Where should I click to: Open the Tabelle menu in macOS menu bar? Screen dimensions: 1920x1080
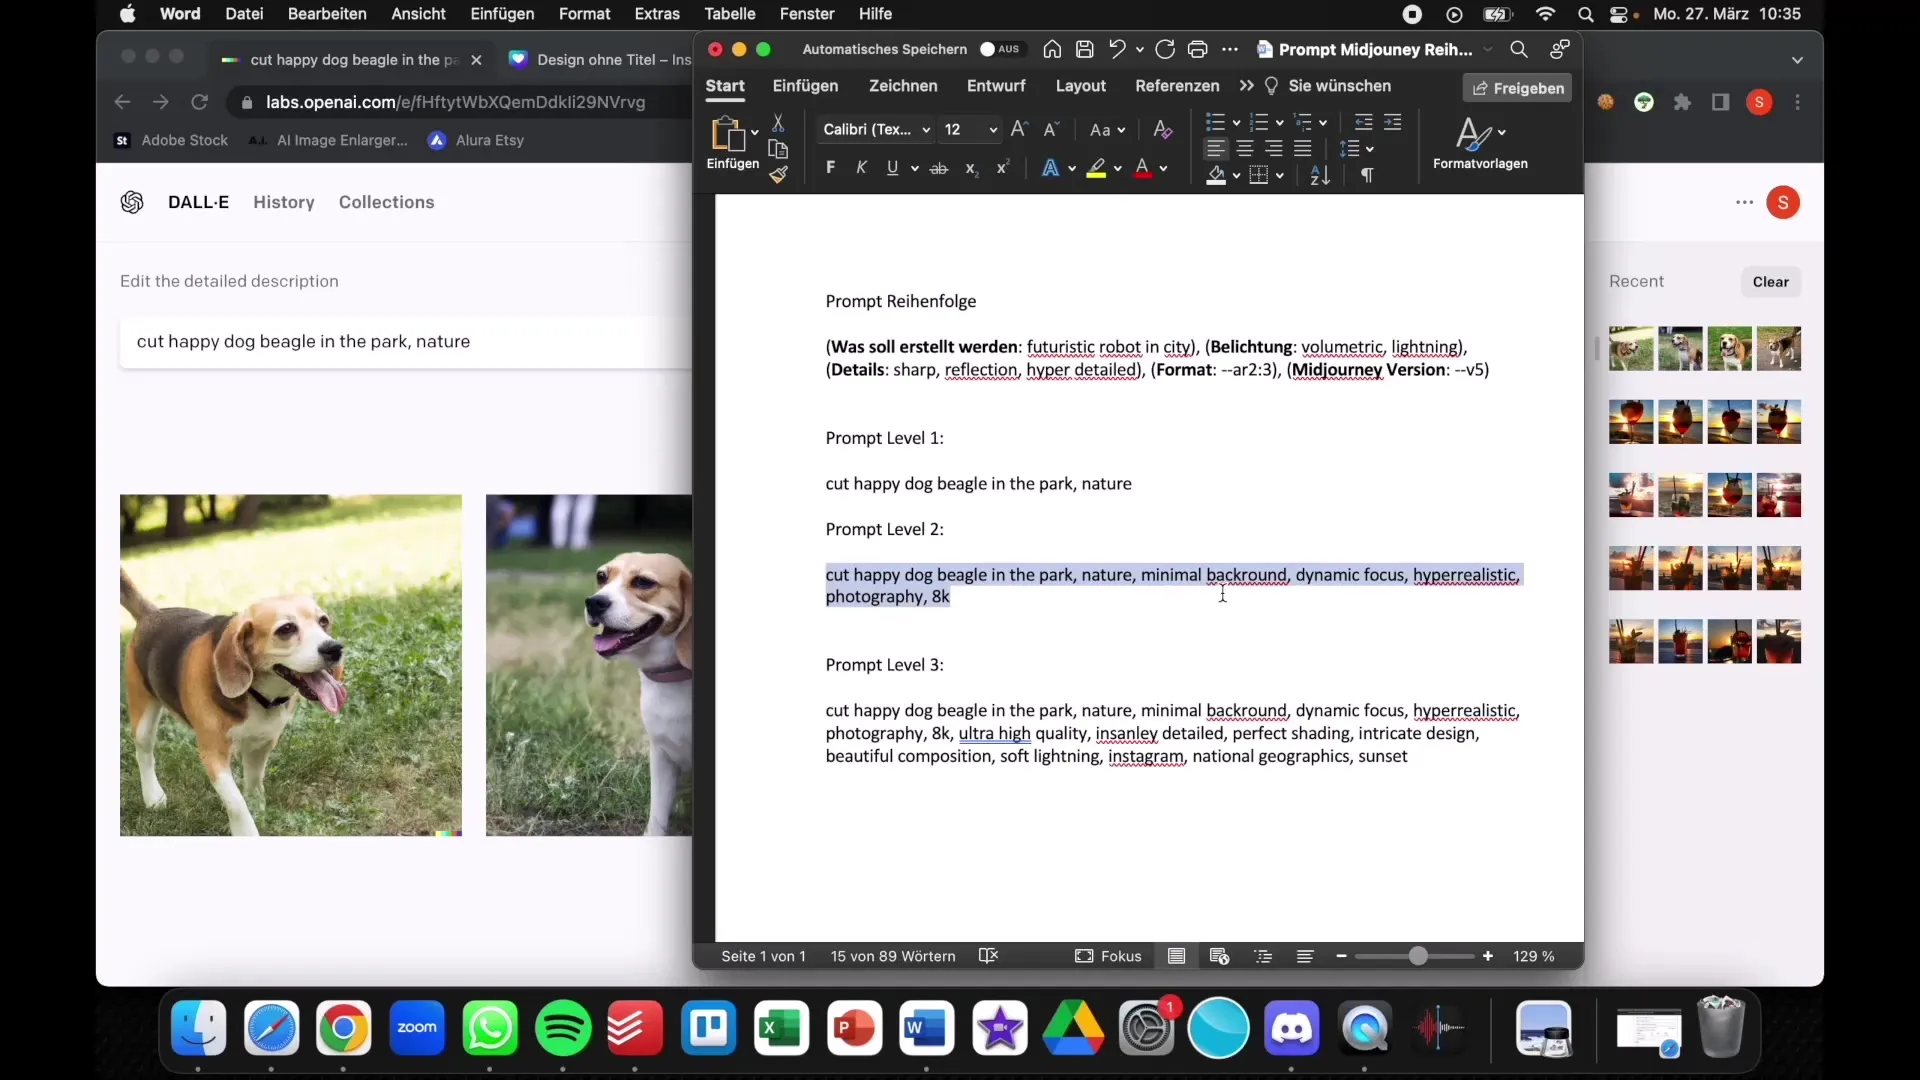[730, 14]
